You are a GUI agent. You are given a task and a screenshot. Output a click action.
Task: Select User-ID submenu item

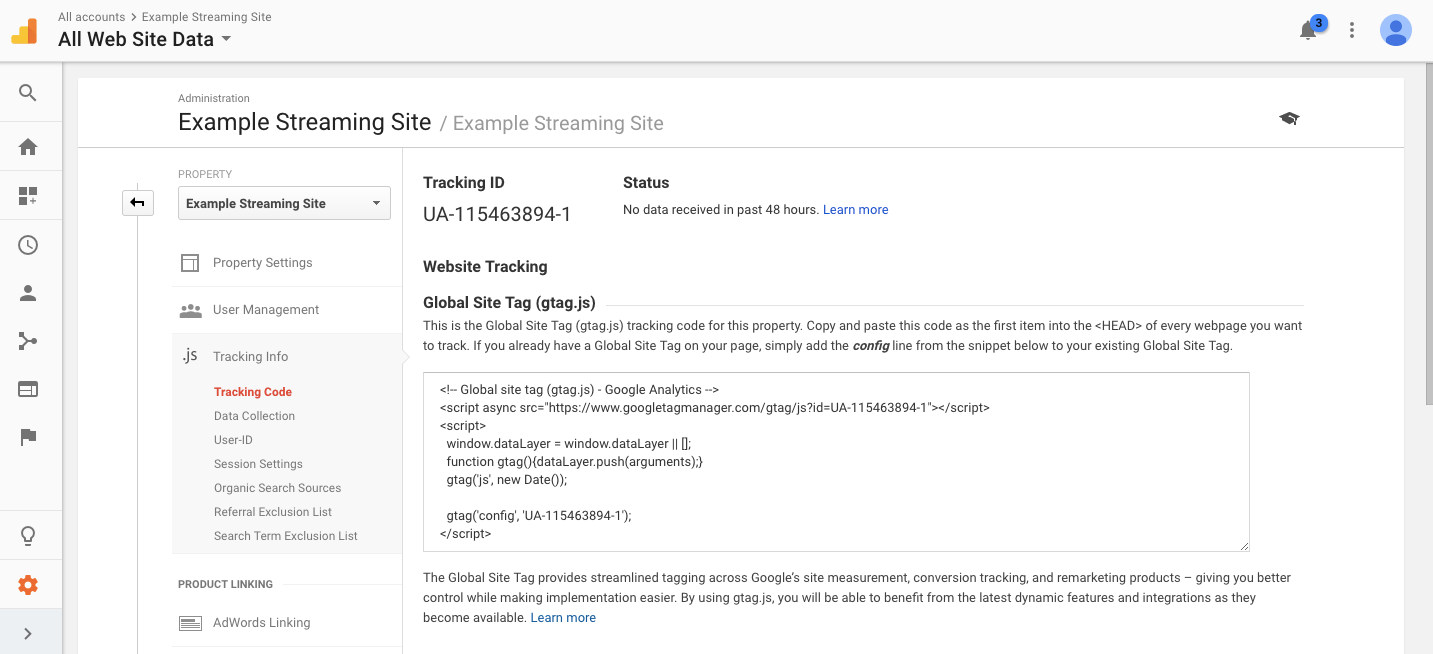[233, 440]
